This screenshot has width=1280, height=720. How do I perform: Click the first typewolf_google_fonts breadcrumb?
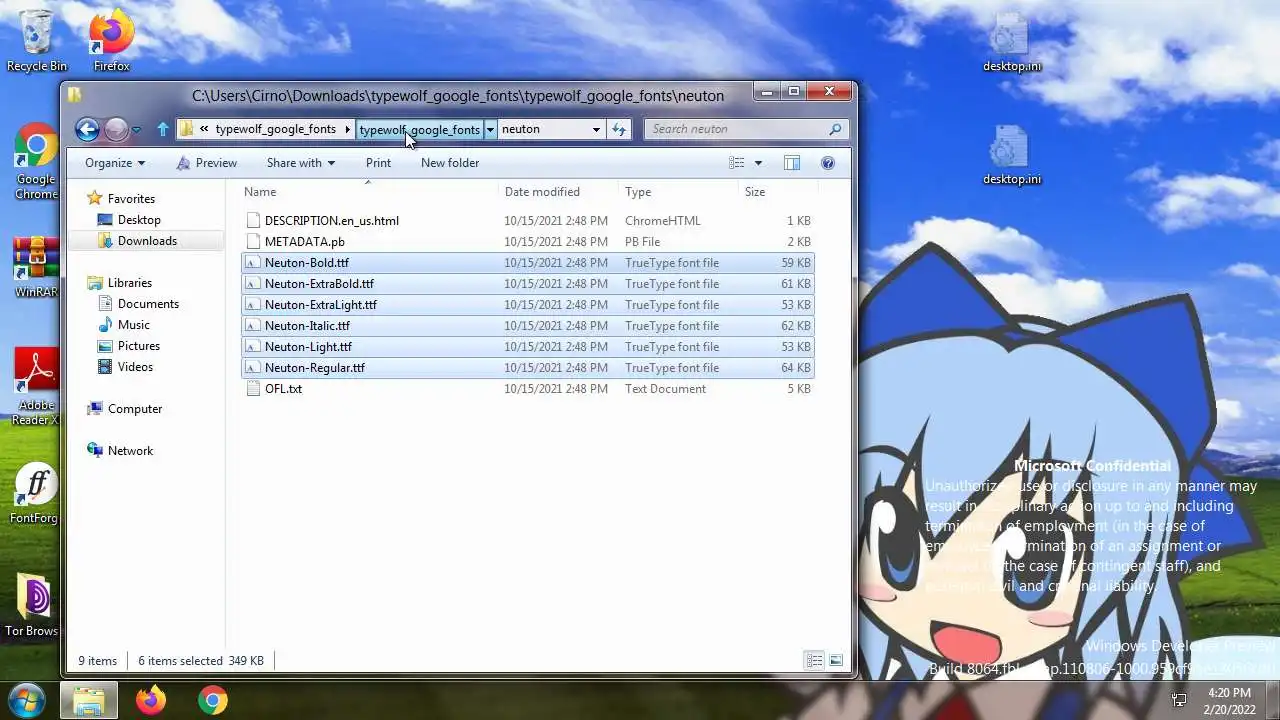(x=275, y=129)
